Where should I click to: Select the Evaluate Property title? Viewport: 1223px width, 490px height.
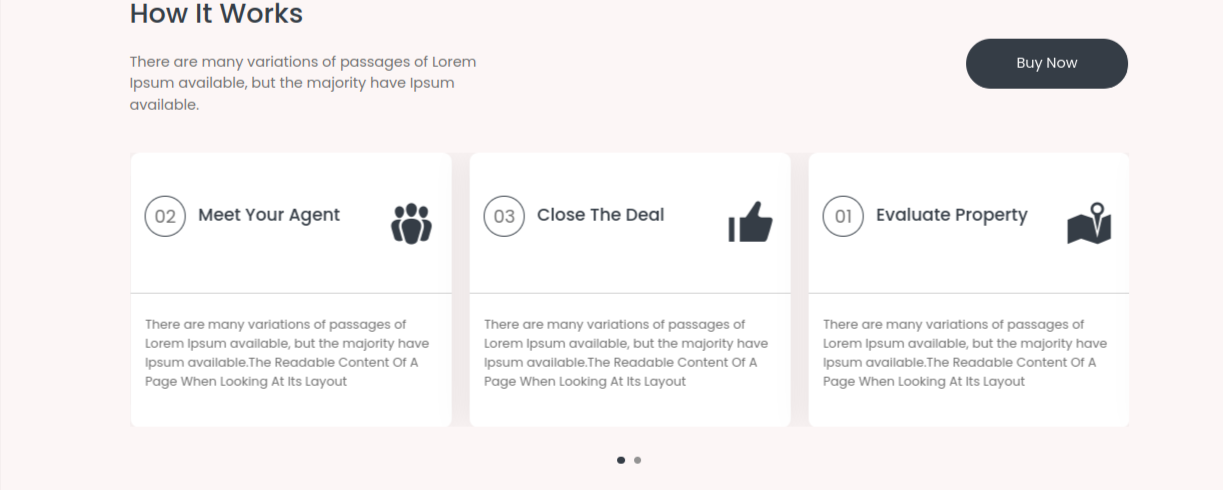click(951, 215)
